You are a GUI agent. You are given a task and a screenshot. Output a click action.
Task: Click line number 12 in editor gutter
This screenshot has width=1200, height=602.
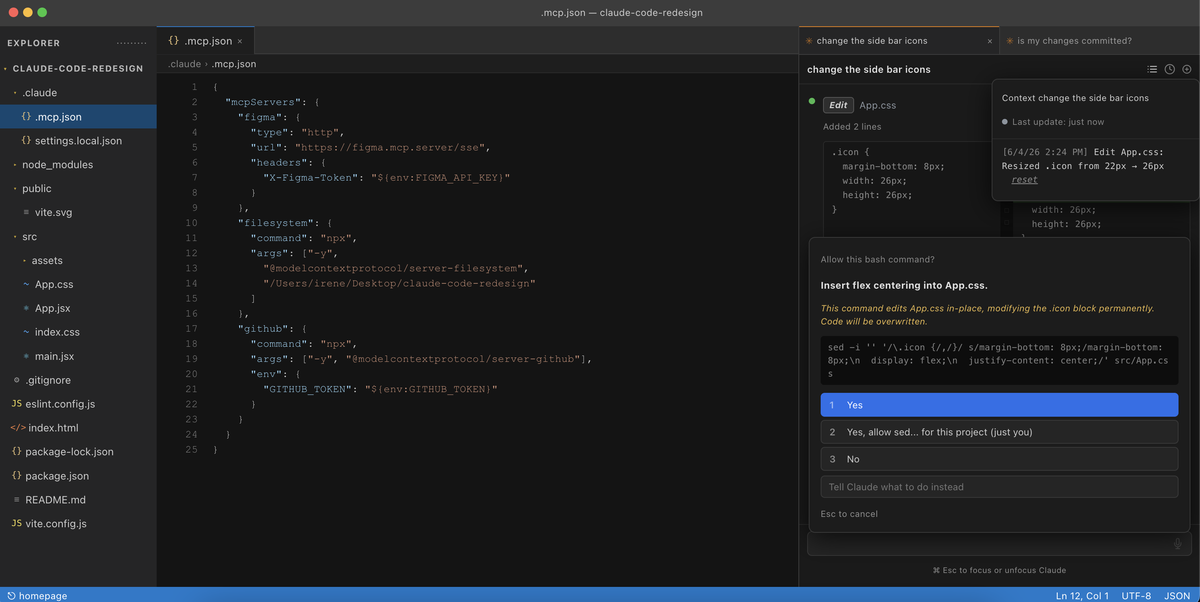(192, 253)
